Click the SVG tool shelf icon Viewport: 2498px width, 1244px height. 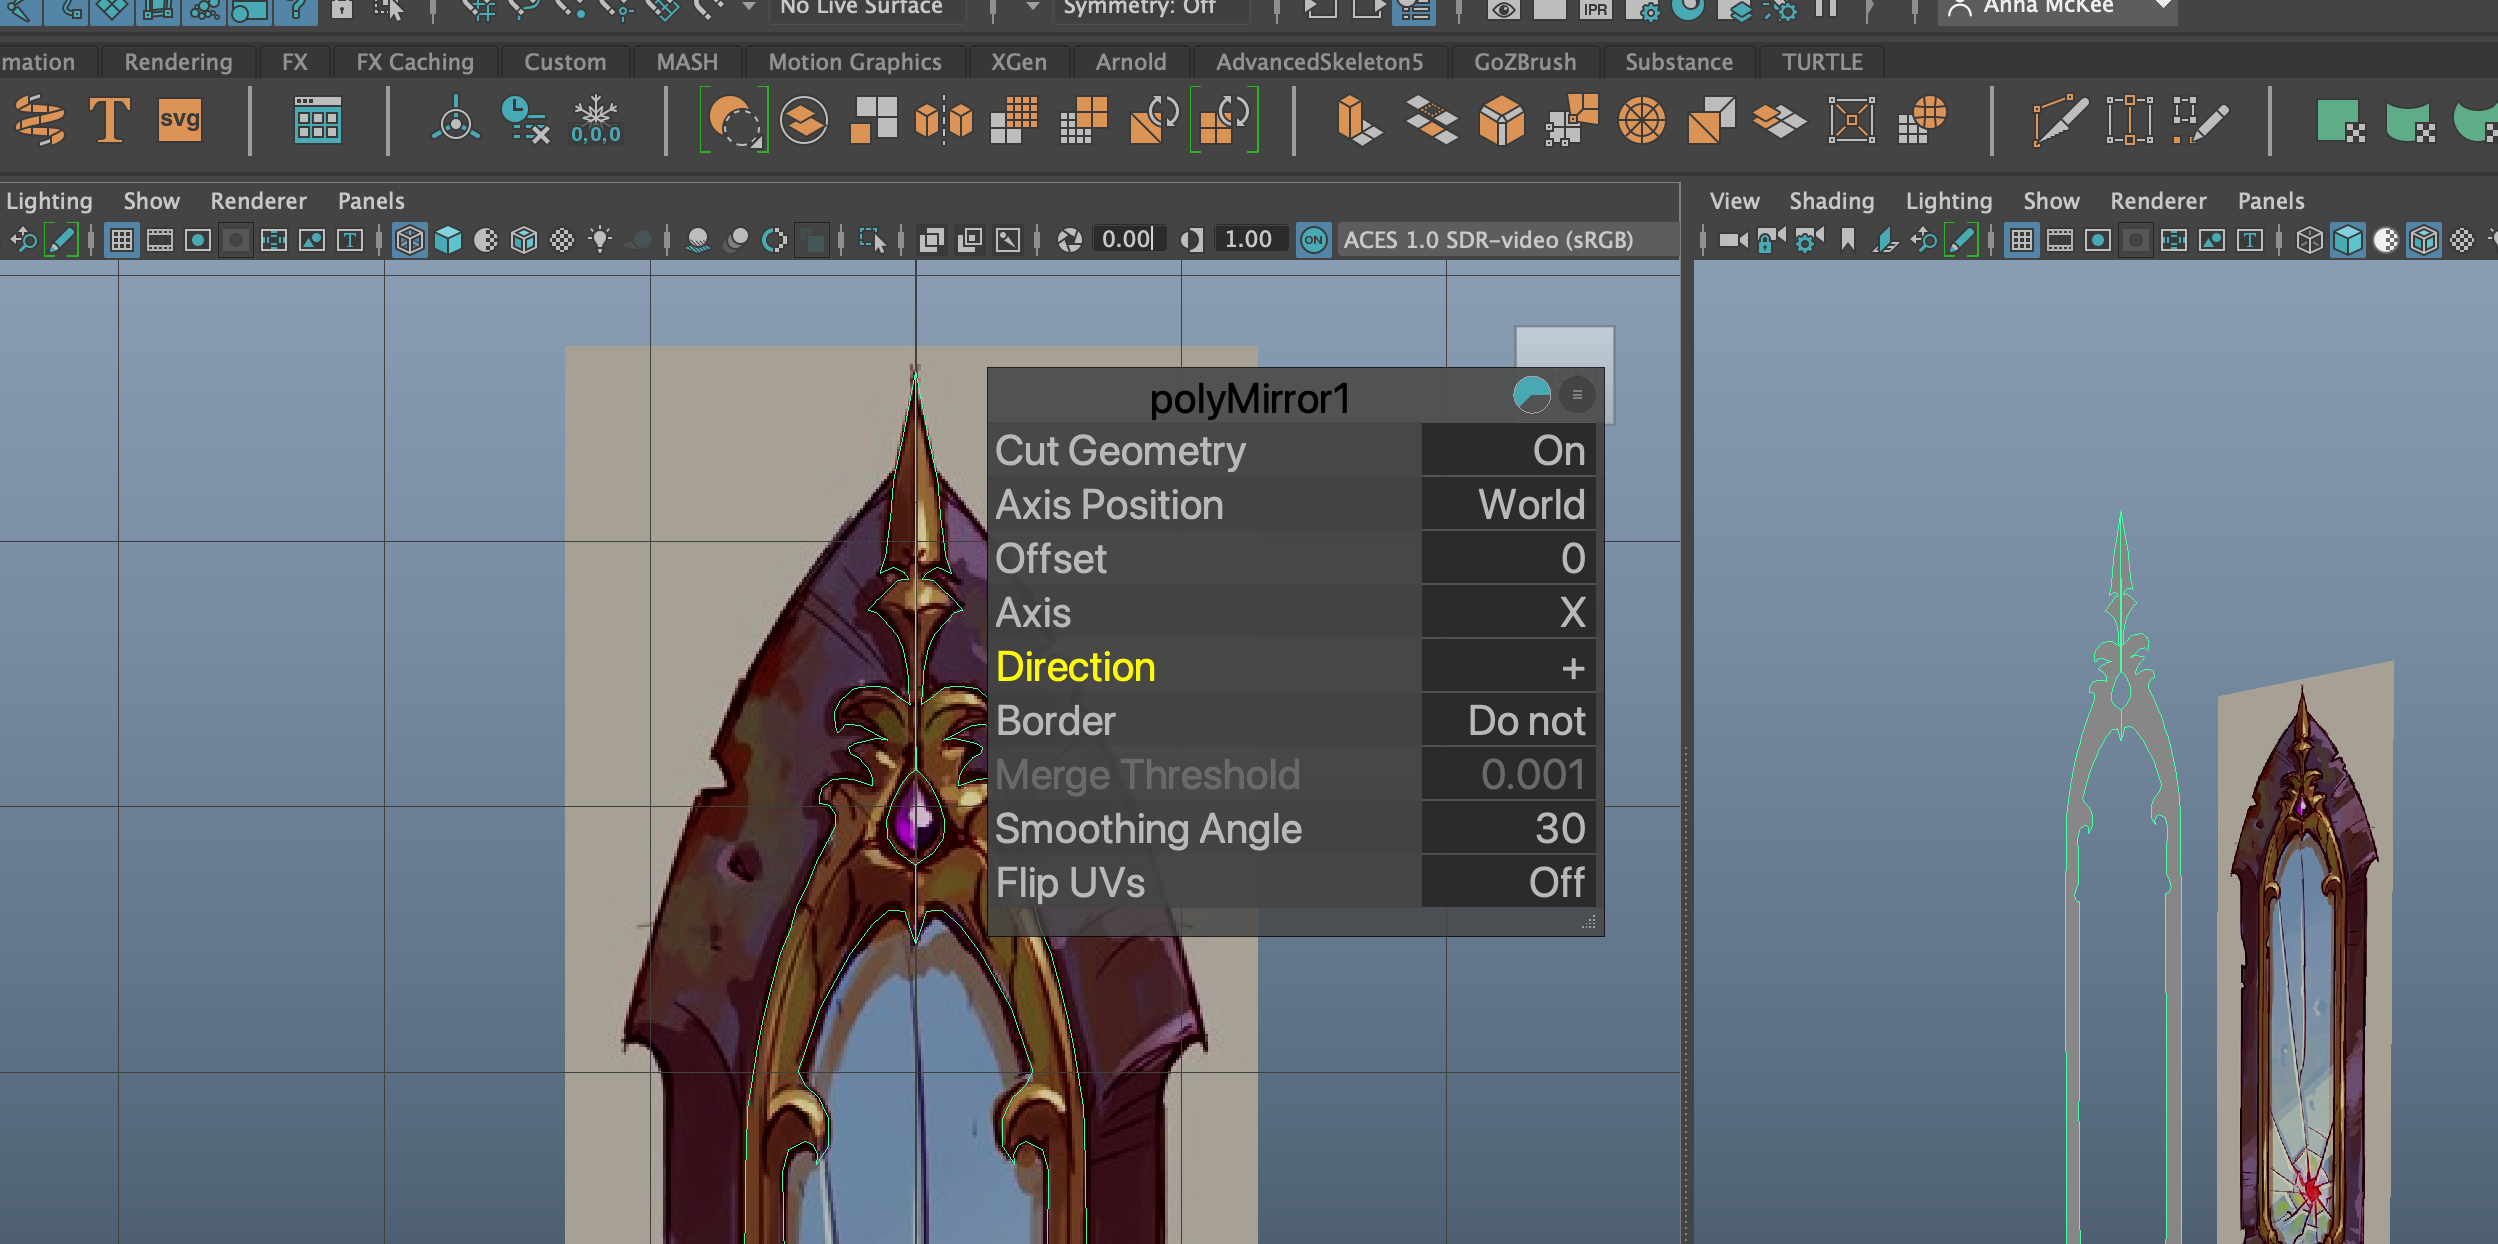tap(179, 121)
